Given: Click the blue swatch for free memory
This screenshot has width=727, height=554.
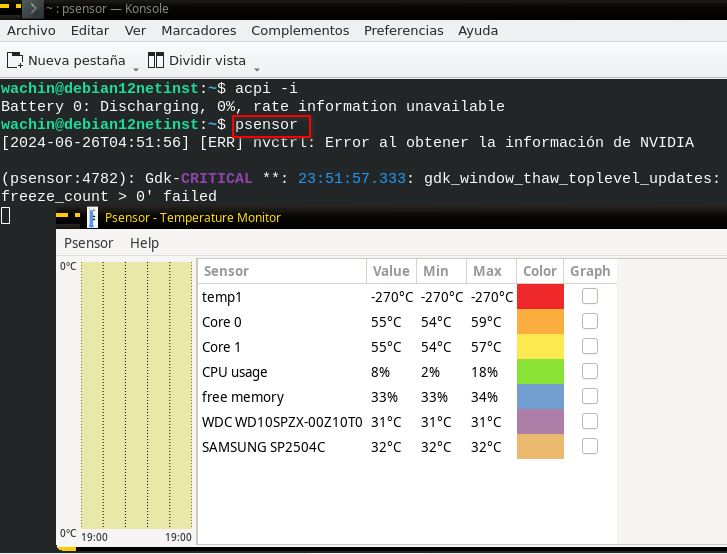Looking at the screenshot, I should (540, 396).
